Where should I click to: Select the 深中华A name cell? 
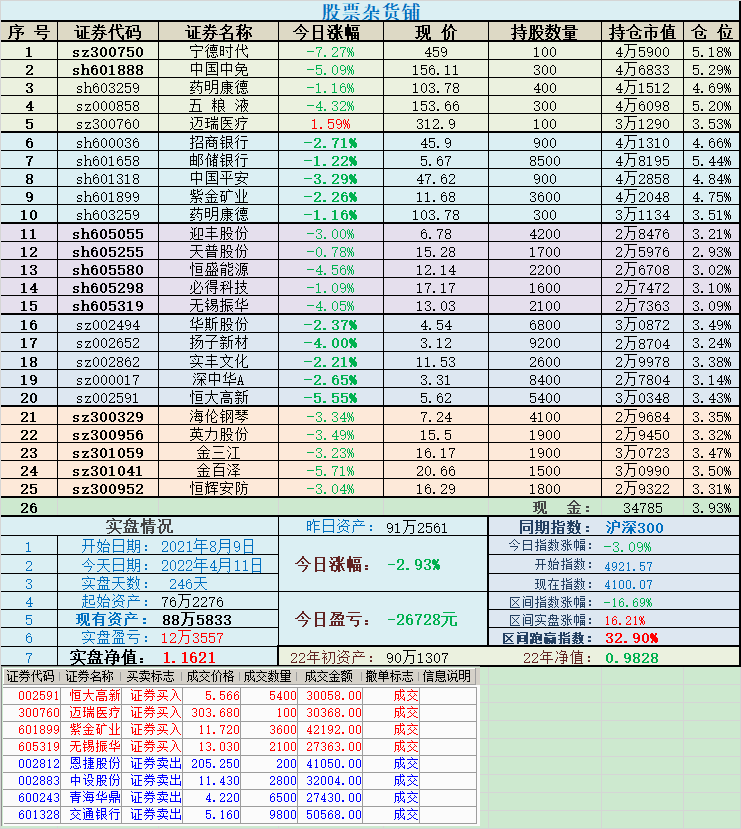[218, 380]
